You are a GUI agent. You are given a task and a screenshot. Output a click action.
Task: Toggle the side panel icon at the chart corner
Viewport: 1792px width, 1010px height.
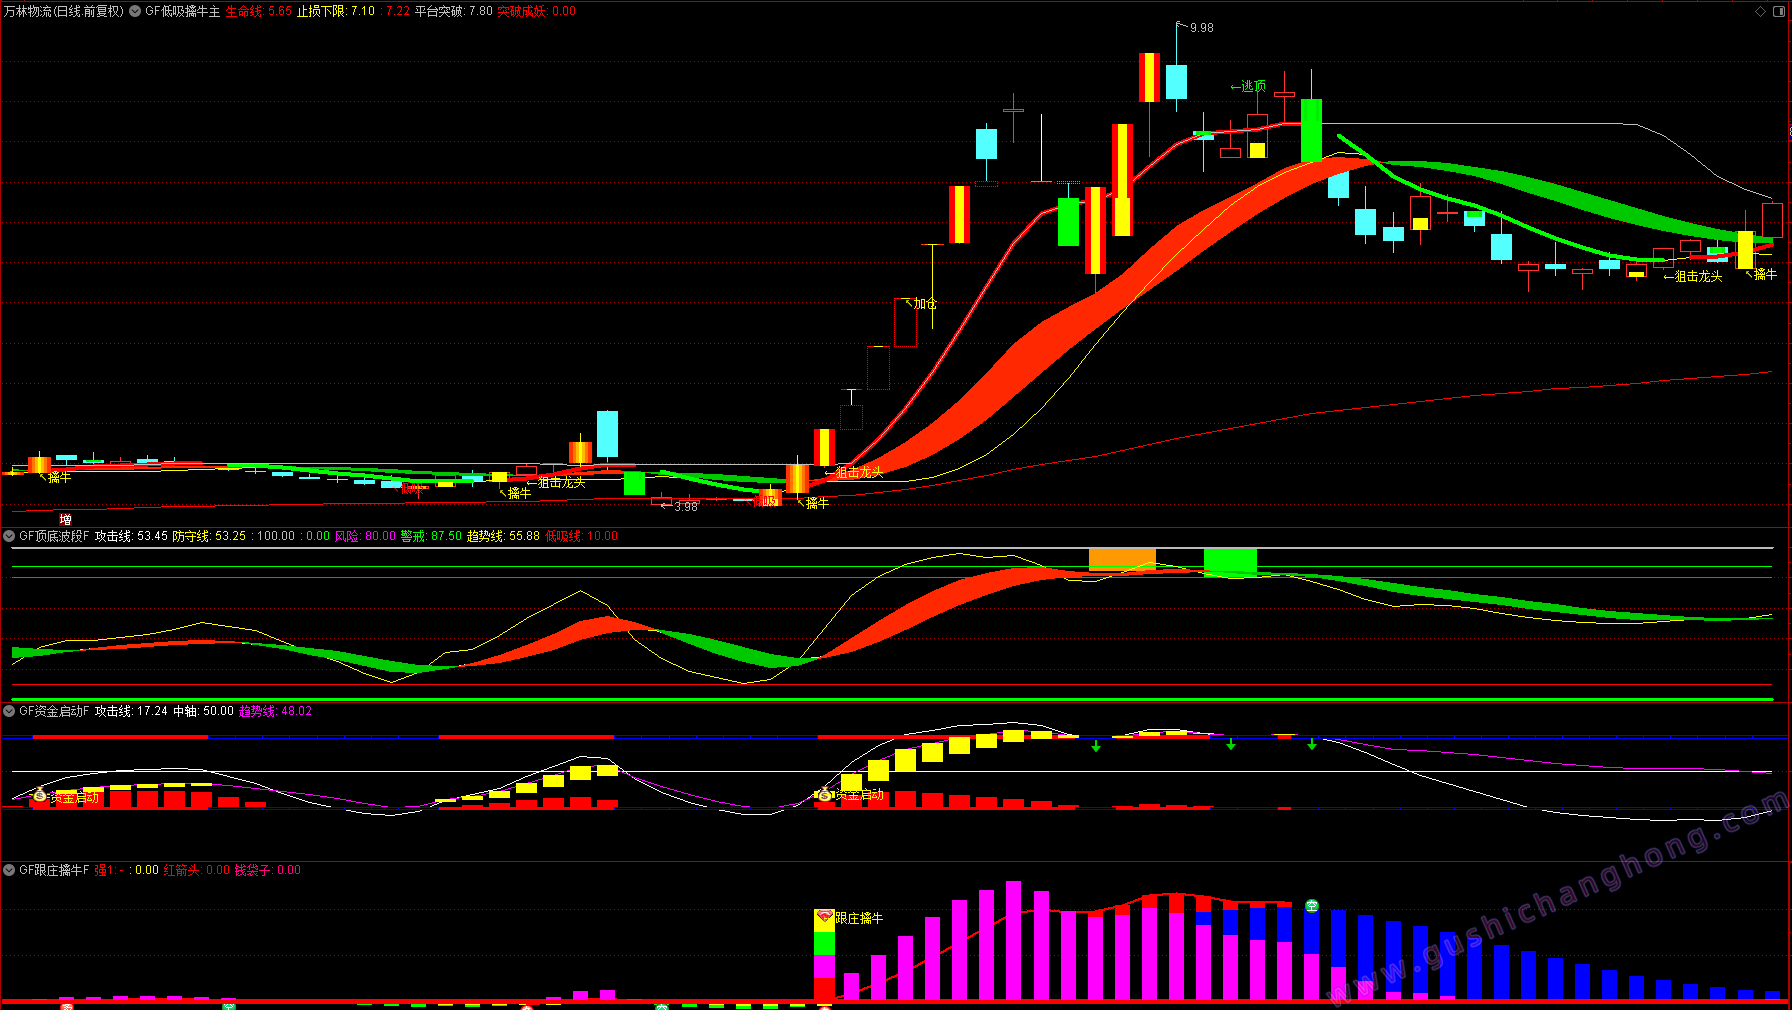pos(1779,11)
